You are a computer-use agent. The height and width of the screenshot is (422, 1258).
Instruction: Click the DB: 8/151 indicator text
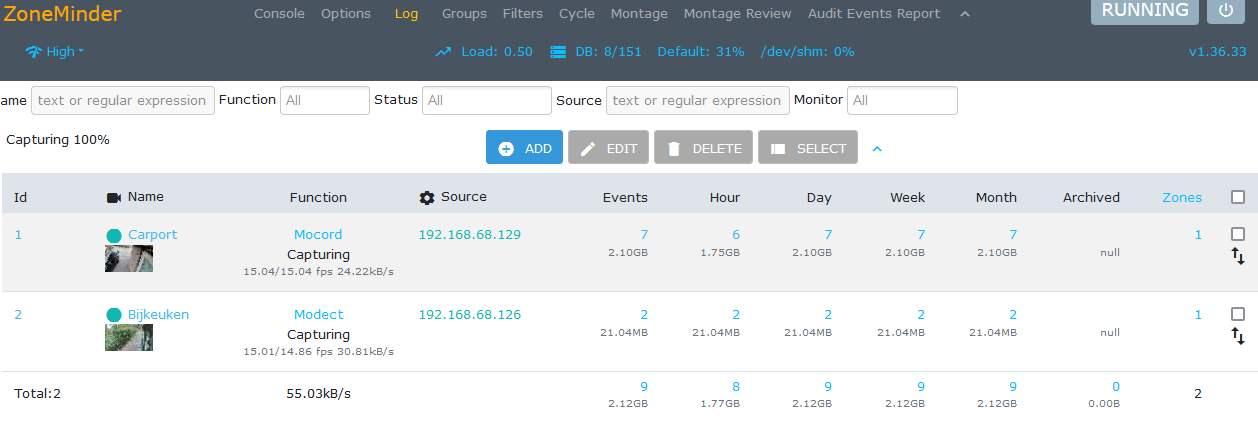pos(609,51)
